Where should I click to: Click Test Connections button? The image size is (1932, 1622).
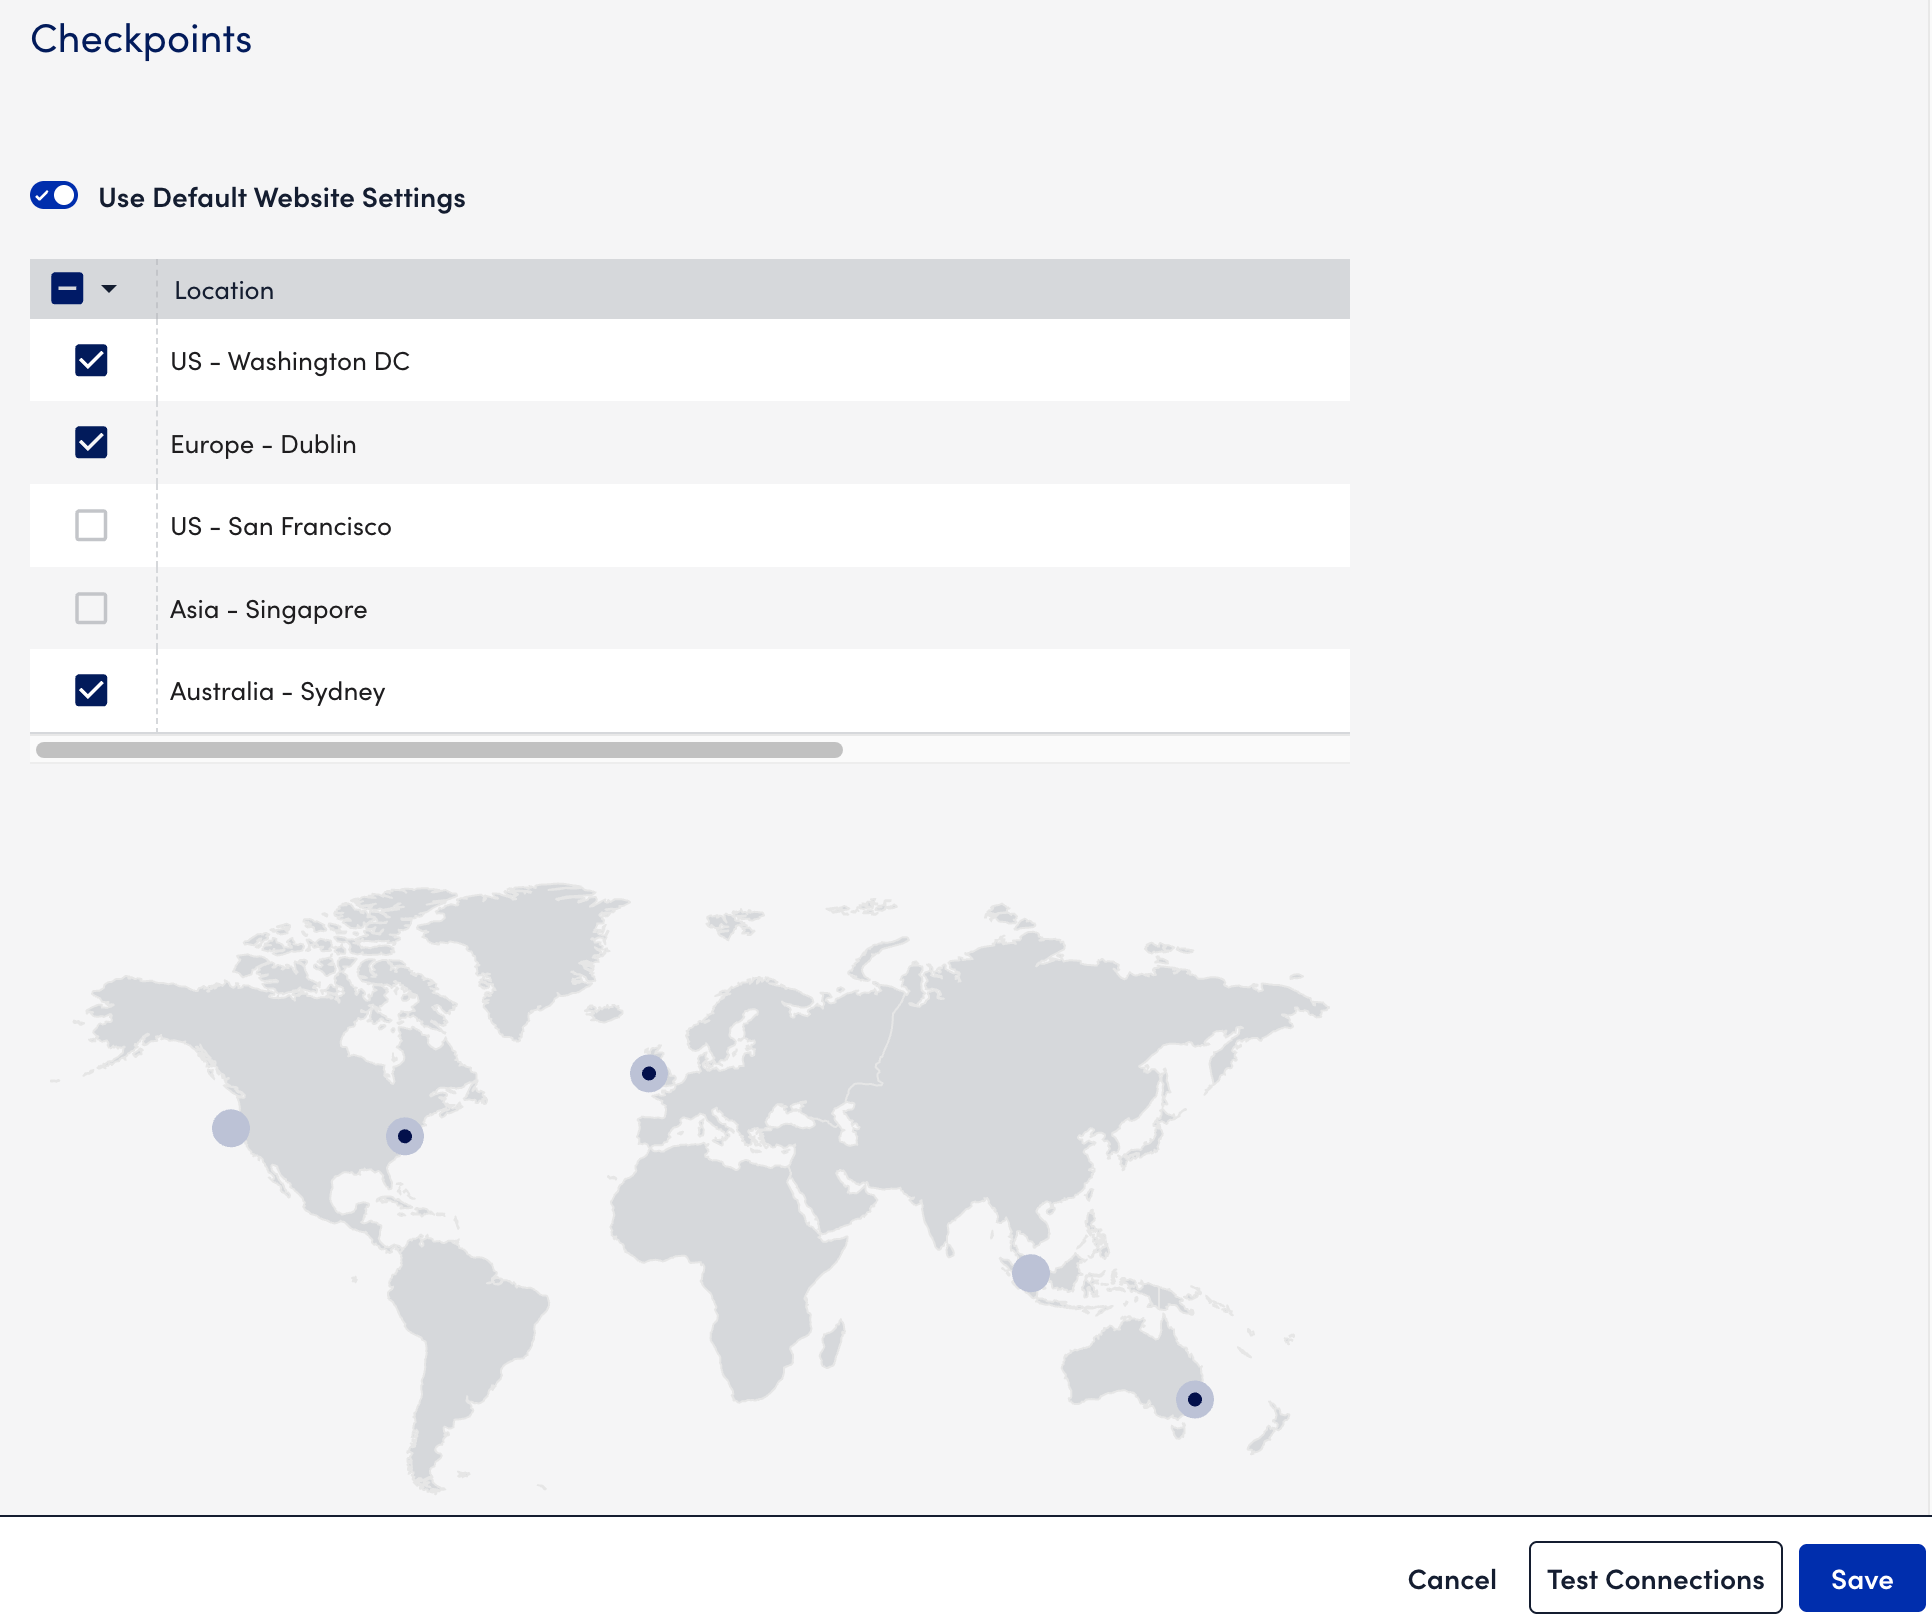tap(1656, 1578)
